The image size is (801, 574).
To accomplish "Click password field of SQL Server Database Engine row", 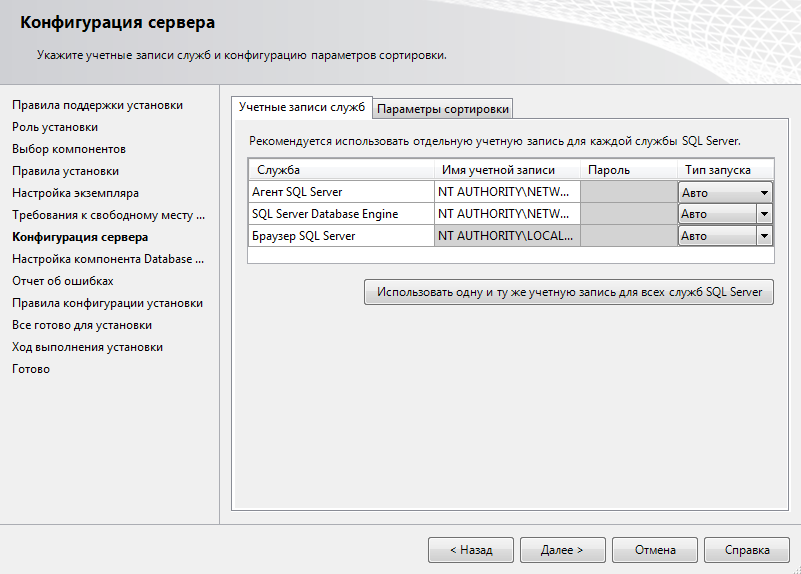I will coord(629,214).
